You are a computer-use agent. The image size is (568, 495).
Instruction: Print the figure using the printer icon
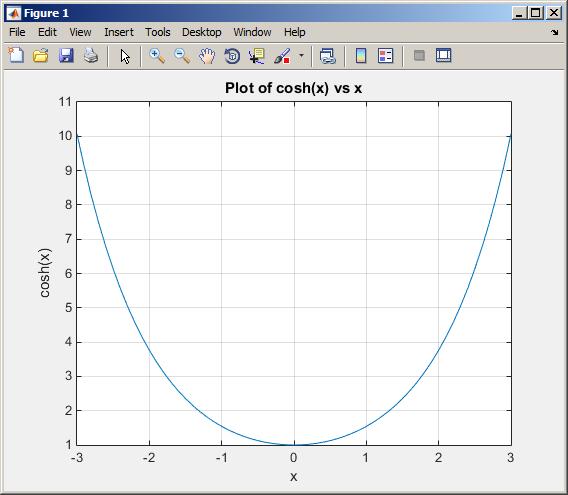point(91,56)
